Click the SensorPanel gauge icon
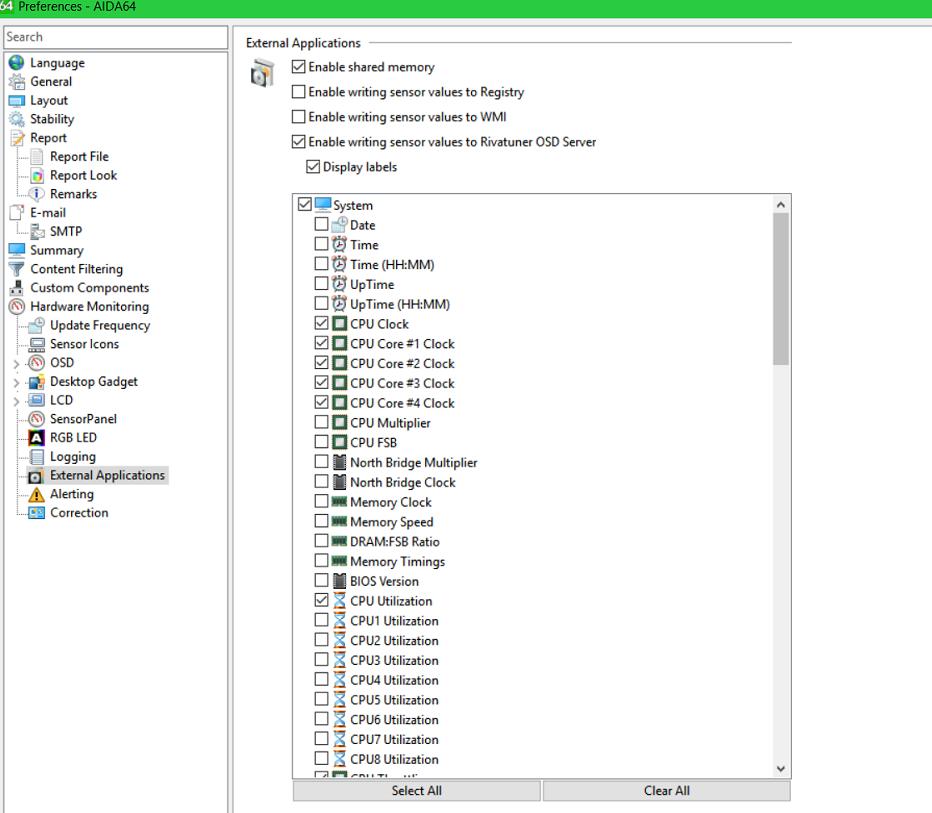The height and width of the screenshot is (813, 932). [37, 419]
